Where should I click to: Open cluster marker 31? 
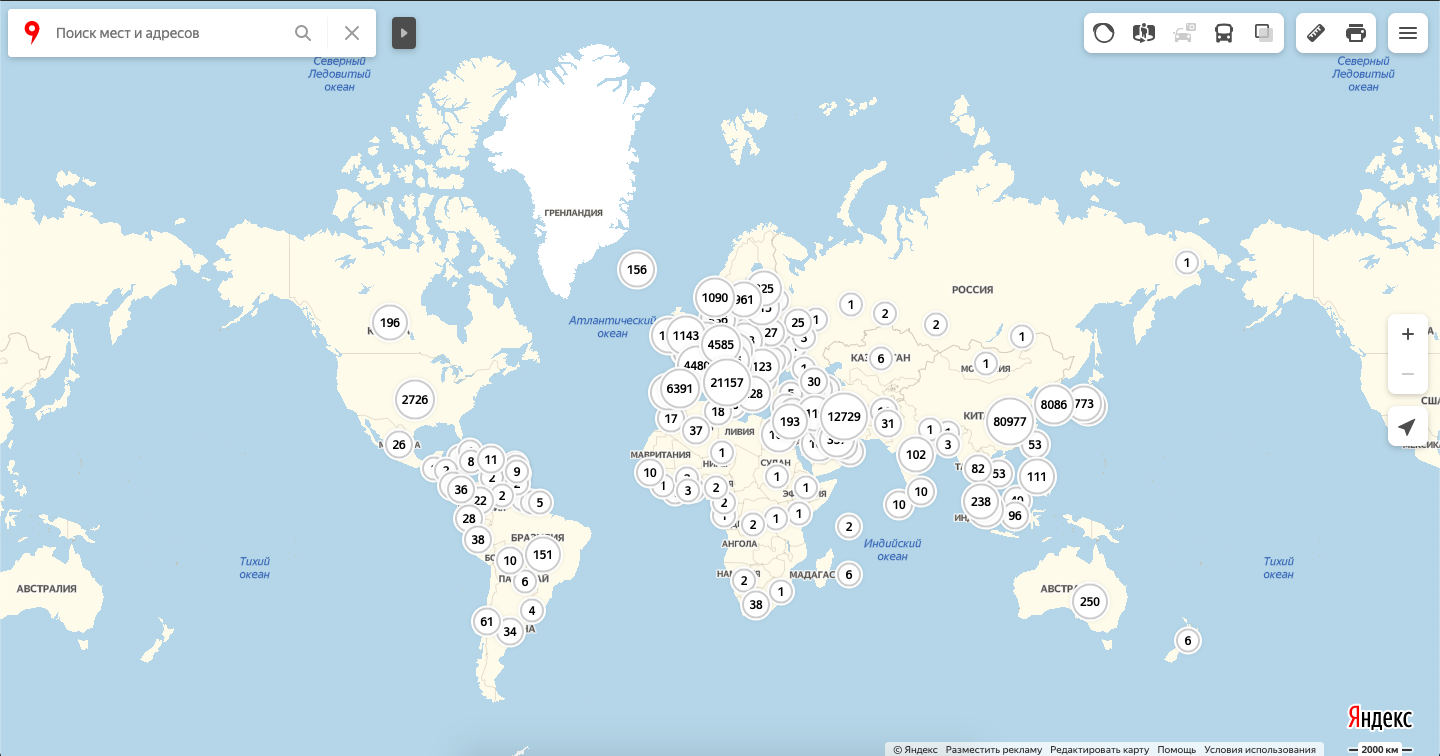pos(887,424)
